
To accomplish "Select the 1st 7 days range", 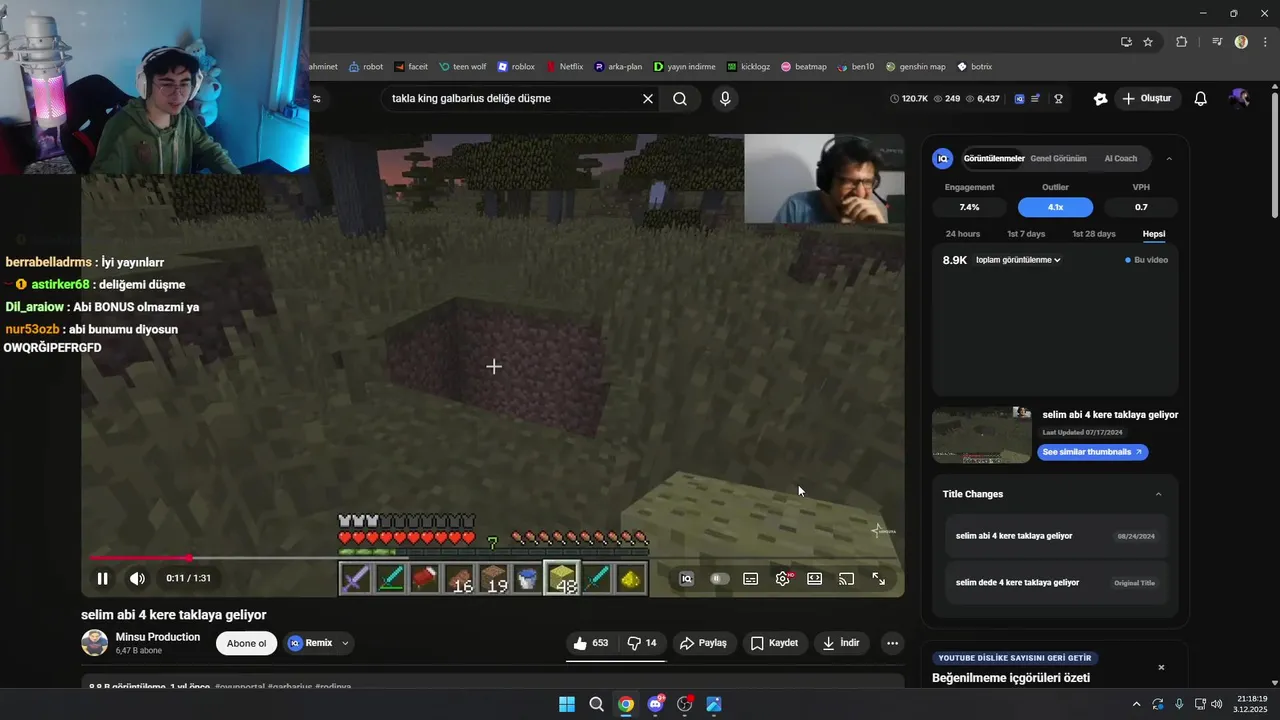I will point(1026,234).
